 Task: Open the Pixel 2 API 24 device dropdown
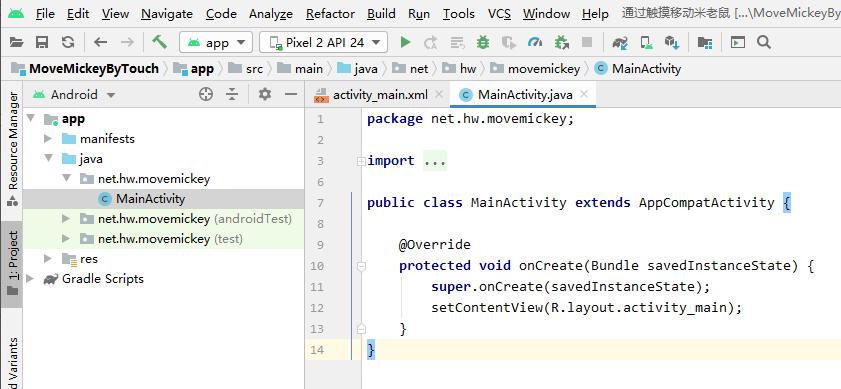coord(323,42)
